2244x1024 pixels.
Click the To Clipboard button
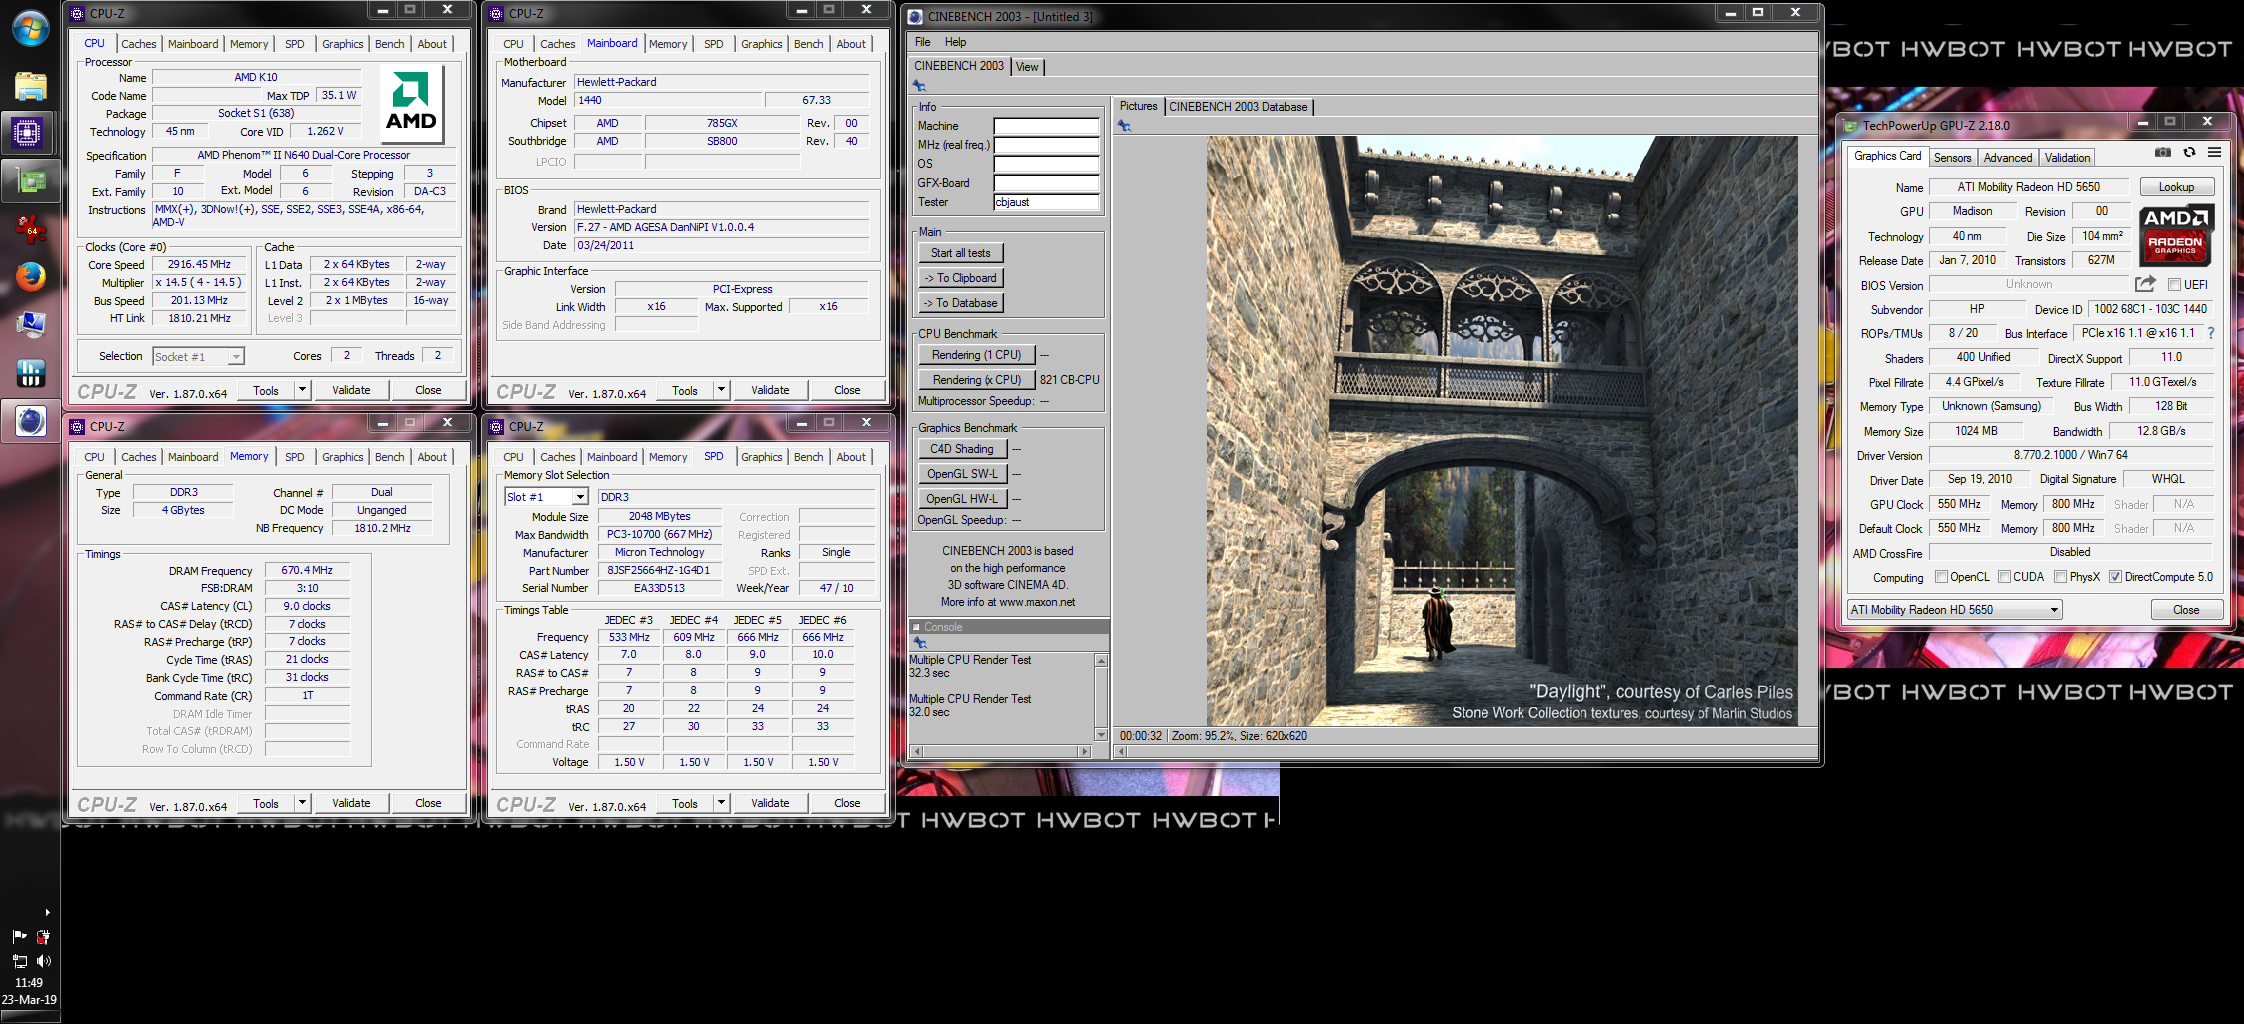pos(961,278)
